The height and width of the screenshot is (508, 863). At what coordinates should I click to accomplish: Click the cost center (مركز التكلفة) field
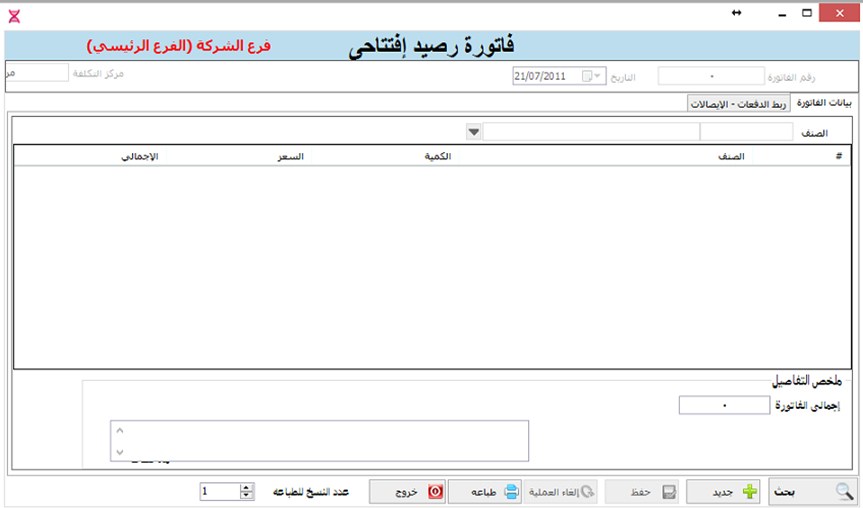coord(38,73)
